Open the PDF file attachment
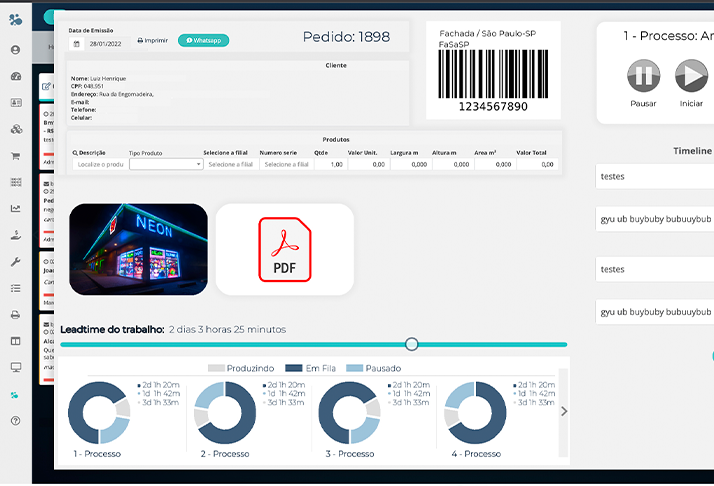This screenshot has height=486, width=714. coord(285,249)
